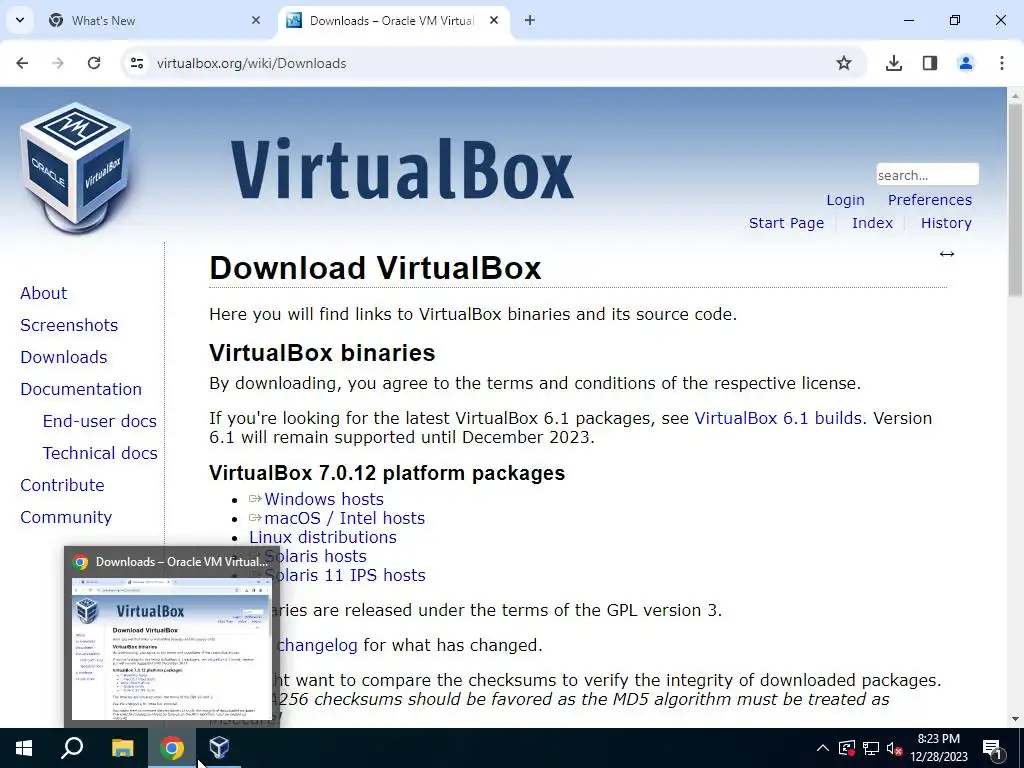Open the Chrome three-dot menu
Viewport: 1024px width, 768px height.
click(1002, 63)
